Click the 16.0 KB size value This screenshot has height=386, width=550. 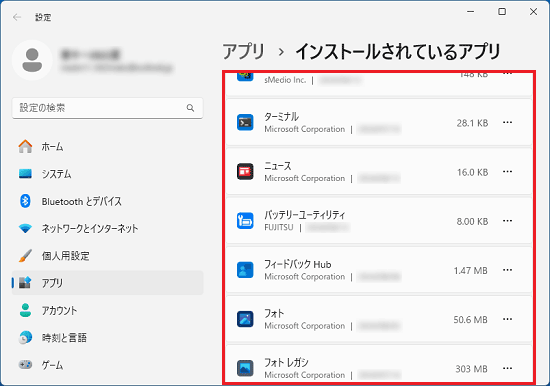click(x=472, y=172)
